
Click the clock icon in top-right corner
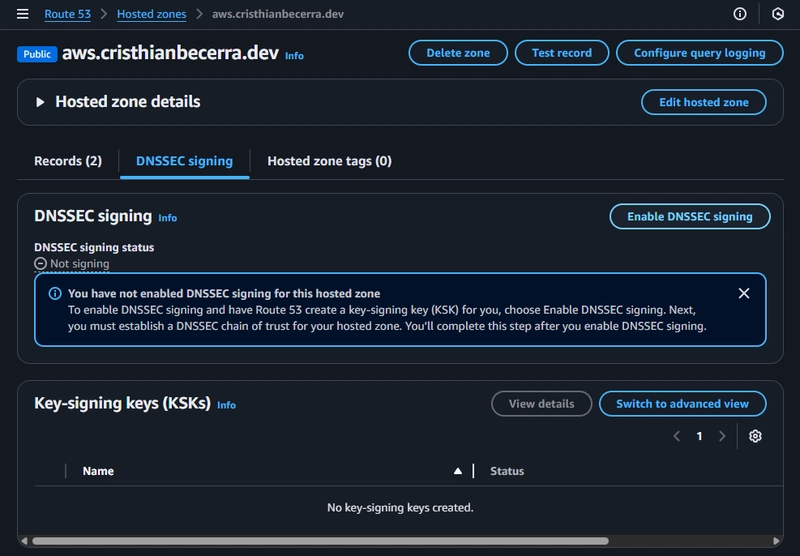click(778, 15)
